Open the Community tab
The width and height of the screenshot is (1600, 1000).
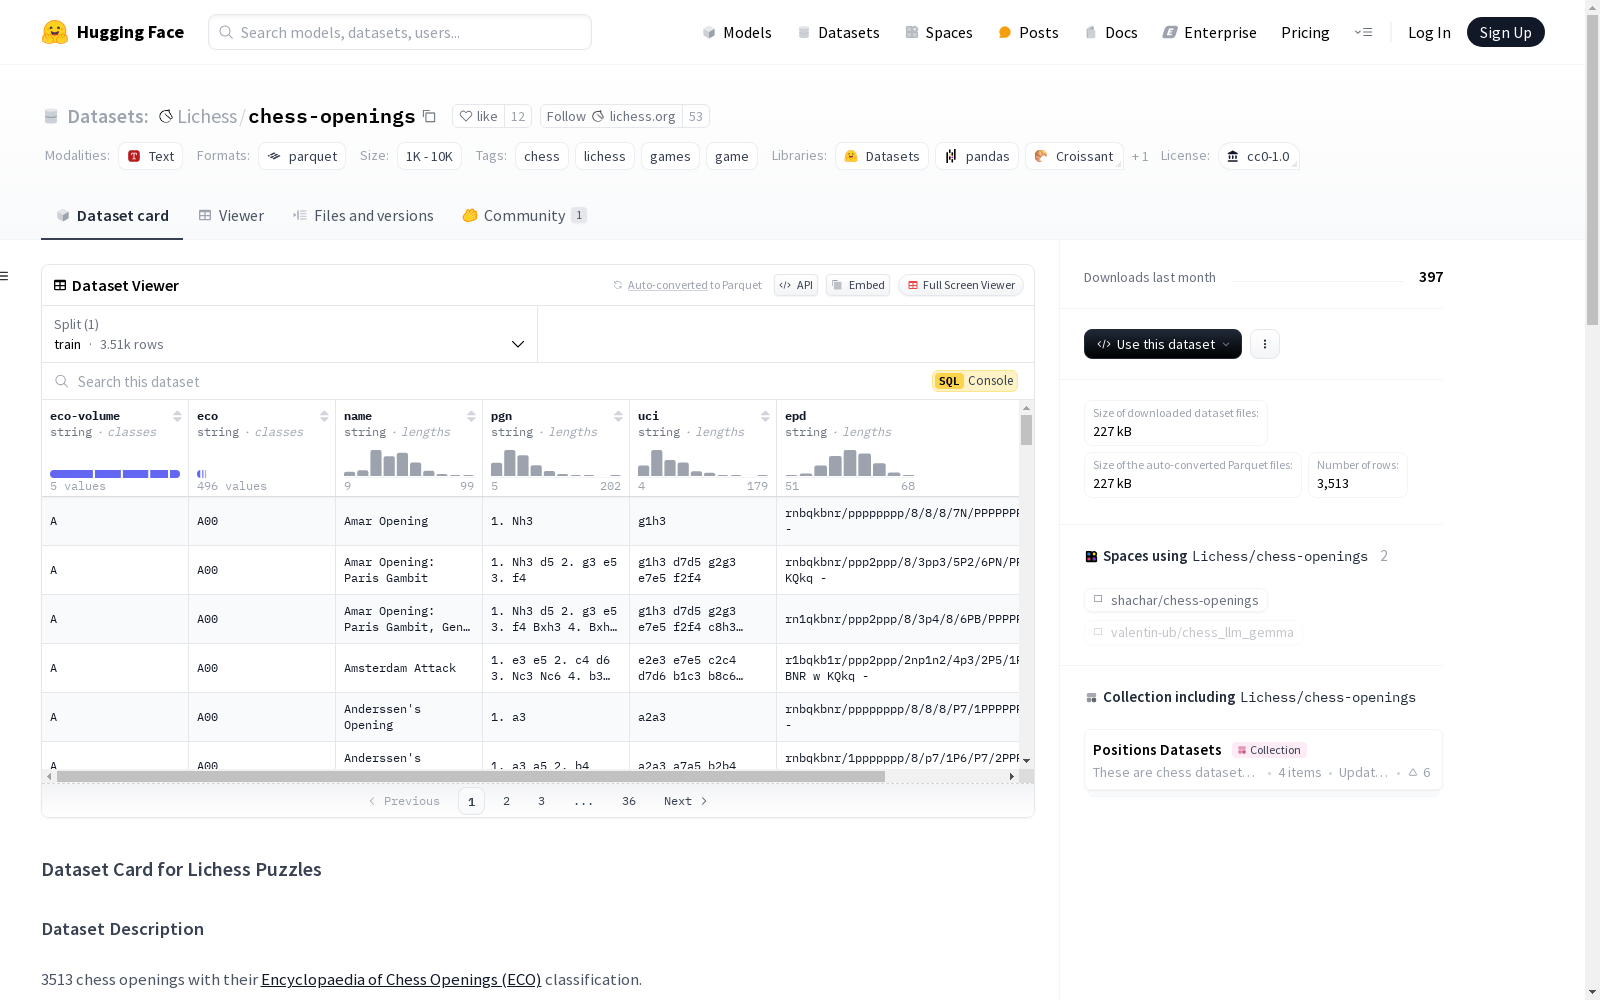tap(524, 216)
